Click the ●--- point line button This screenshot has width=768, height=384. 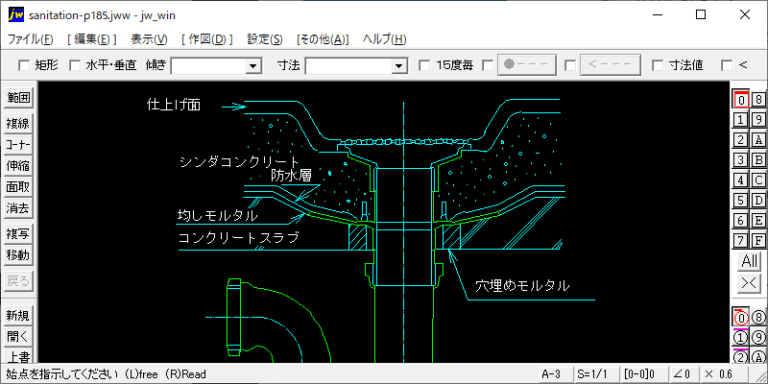coord(528,65)
